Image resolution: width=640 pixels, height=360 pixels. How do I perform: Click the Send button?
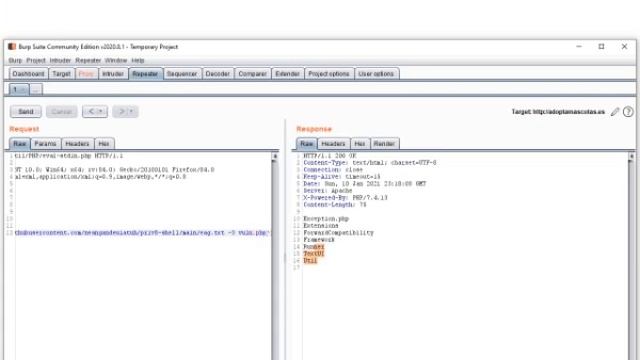(26, 111)
